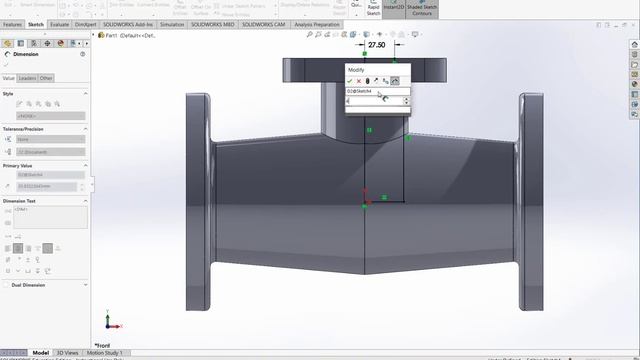Expand the Part1 flyout tree

[x=93, y=35]
